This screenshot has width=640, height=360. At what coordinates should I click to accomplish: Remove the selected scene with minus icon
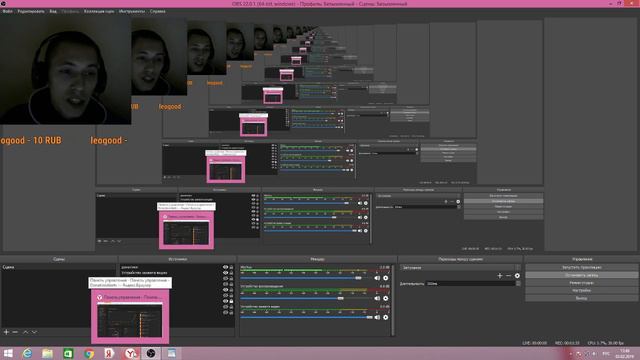pos(15,332)
